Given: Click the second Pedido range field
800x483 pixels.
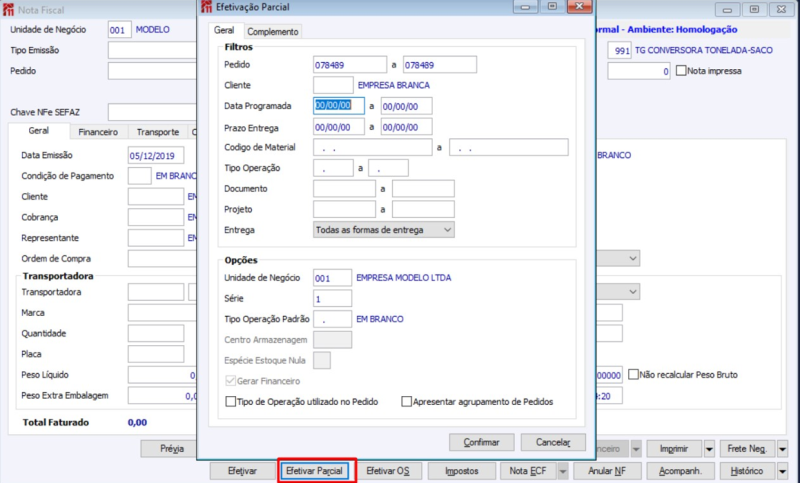Looking at the screenshot, I should click(x=440, y=65).
